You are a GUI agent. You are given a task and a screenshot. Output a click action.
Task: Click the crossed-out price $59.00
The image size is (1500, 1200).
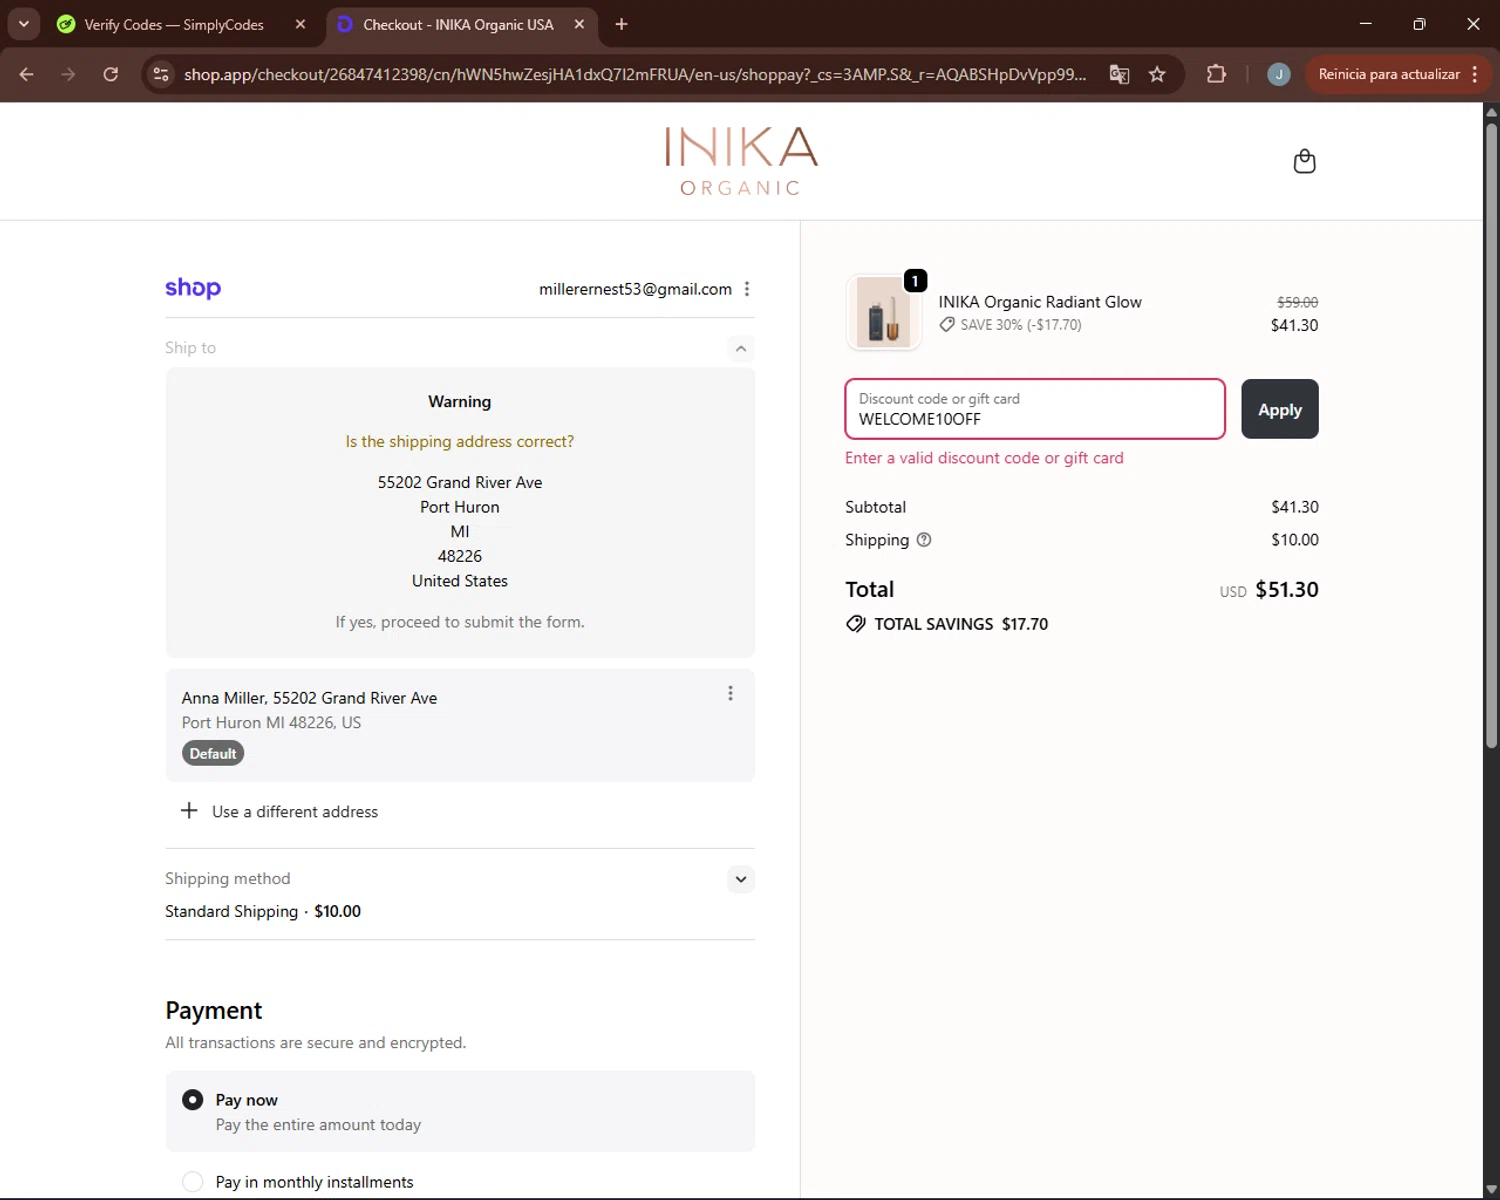pos(1297,302)
